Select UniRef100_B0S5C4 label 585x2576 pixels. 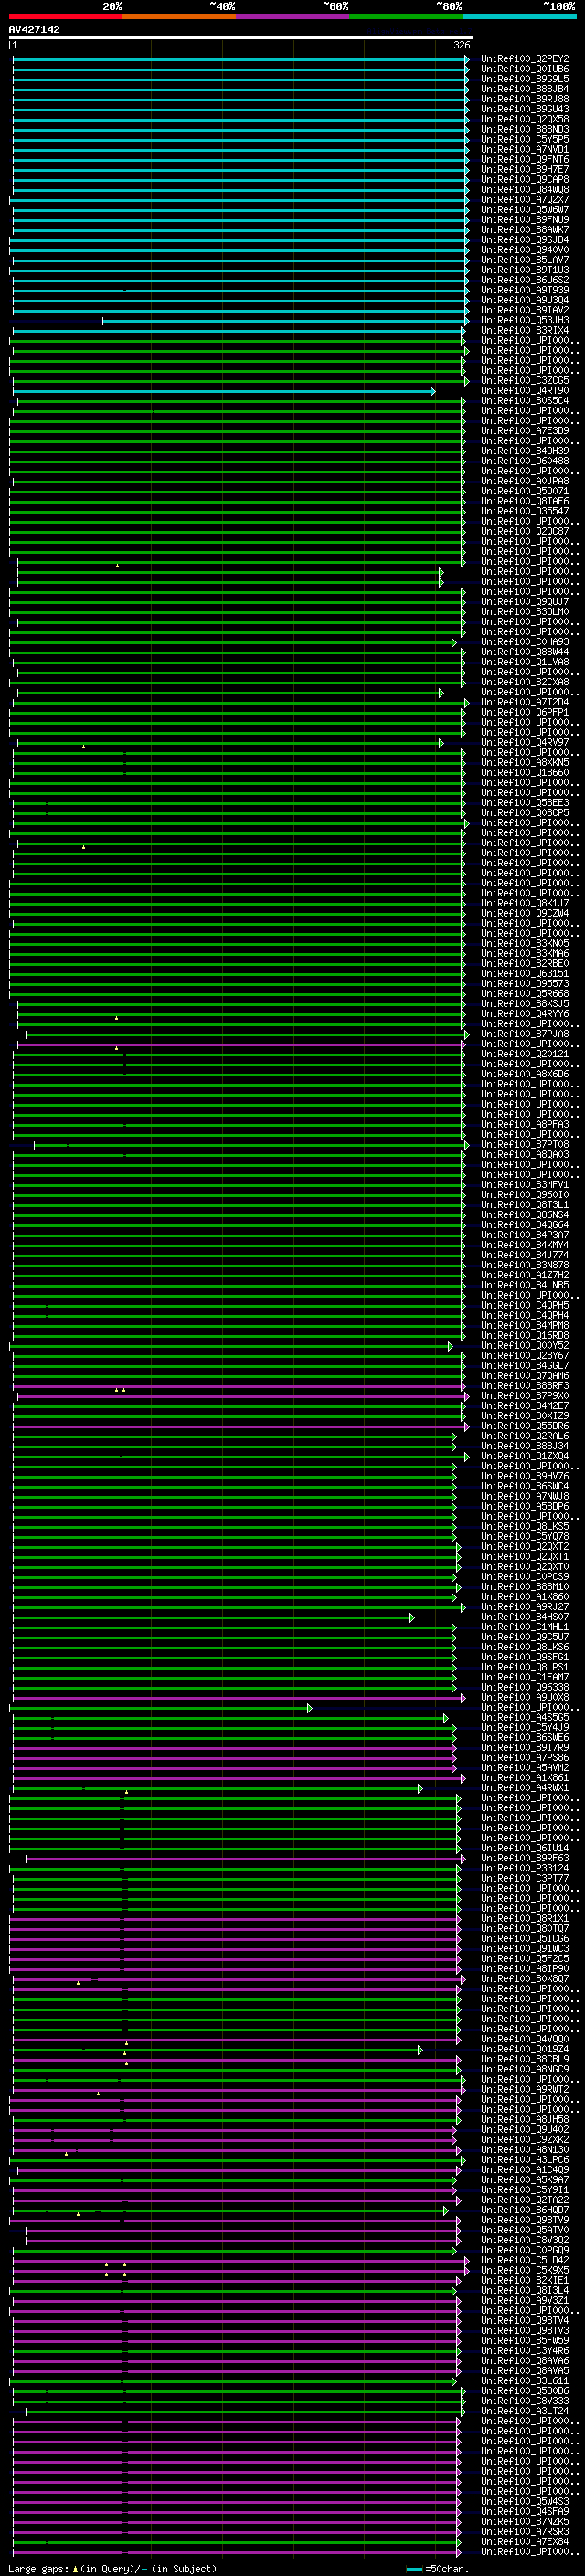tap(525, 400)
